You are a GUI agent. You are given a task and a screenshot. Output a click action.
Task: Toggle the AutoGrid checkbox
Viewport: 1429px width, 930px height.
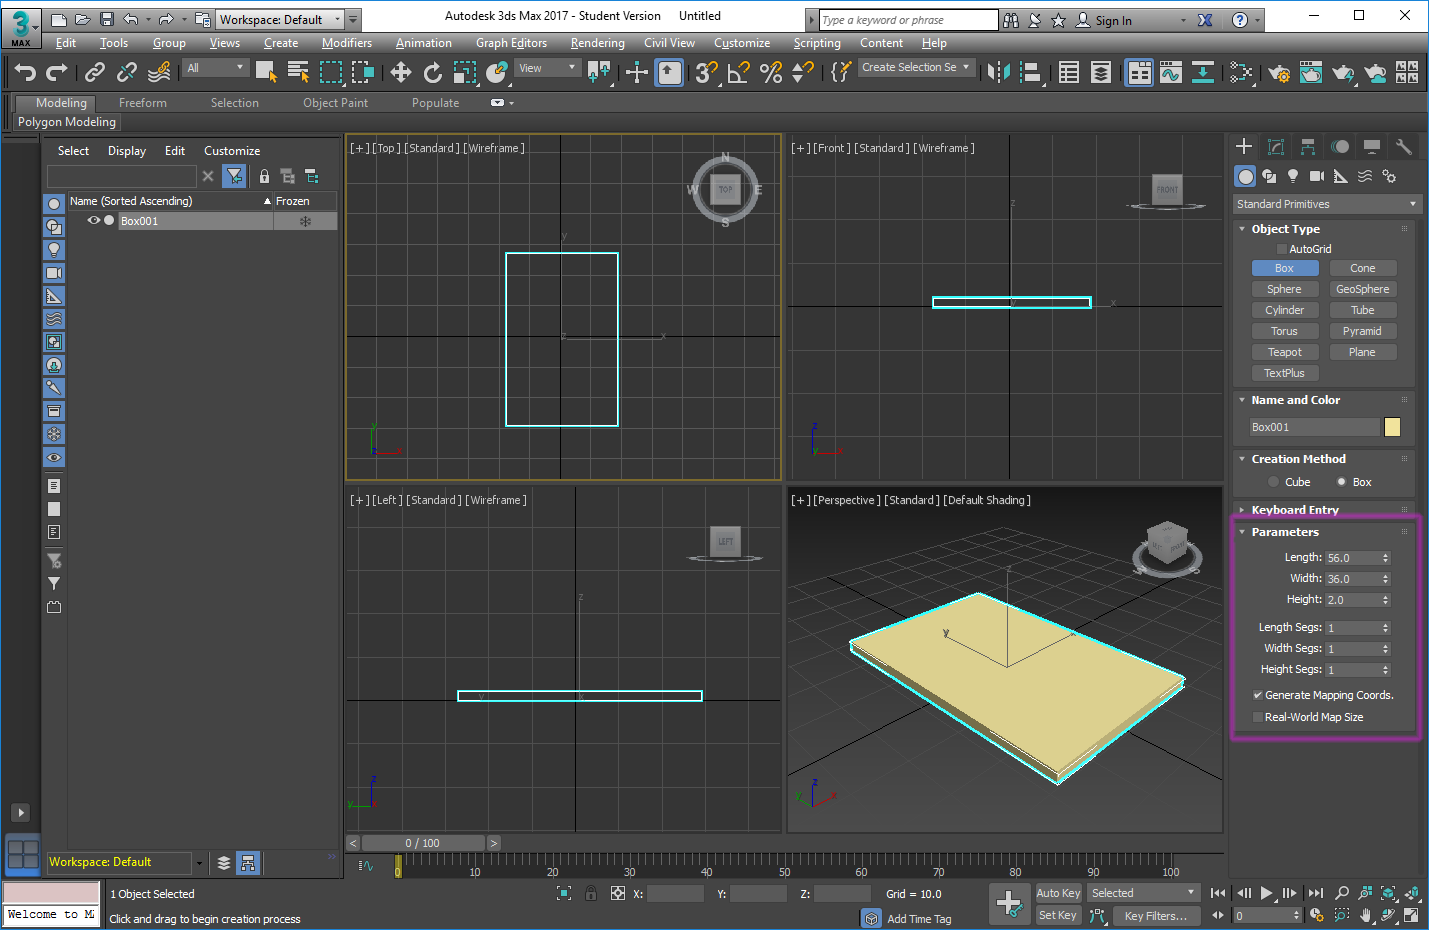pos(1282,249)
